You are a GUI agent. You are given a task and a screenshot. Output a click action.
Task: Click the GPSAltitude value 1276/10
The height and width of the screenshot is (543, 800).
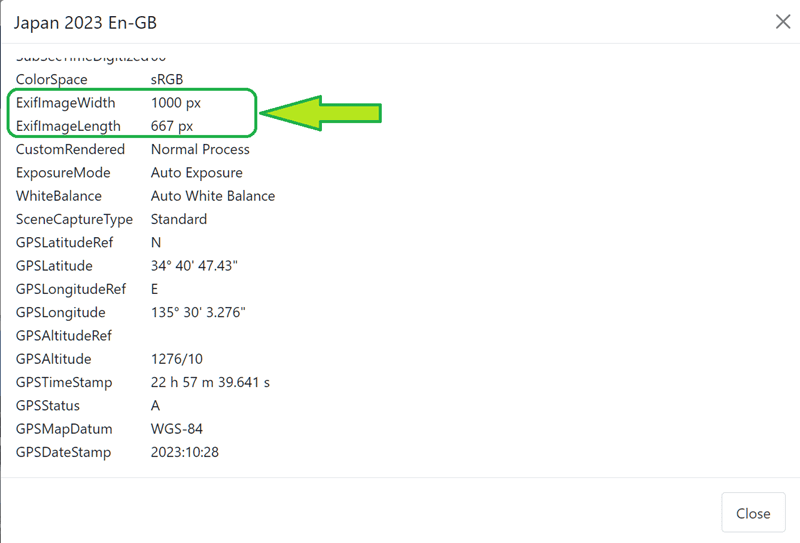click(x=177, y=359)
